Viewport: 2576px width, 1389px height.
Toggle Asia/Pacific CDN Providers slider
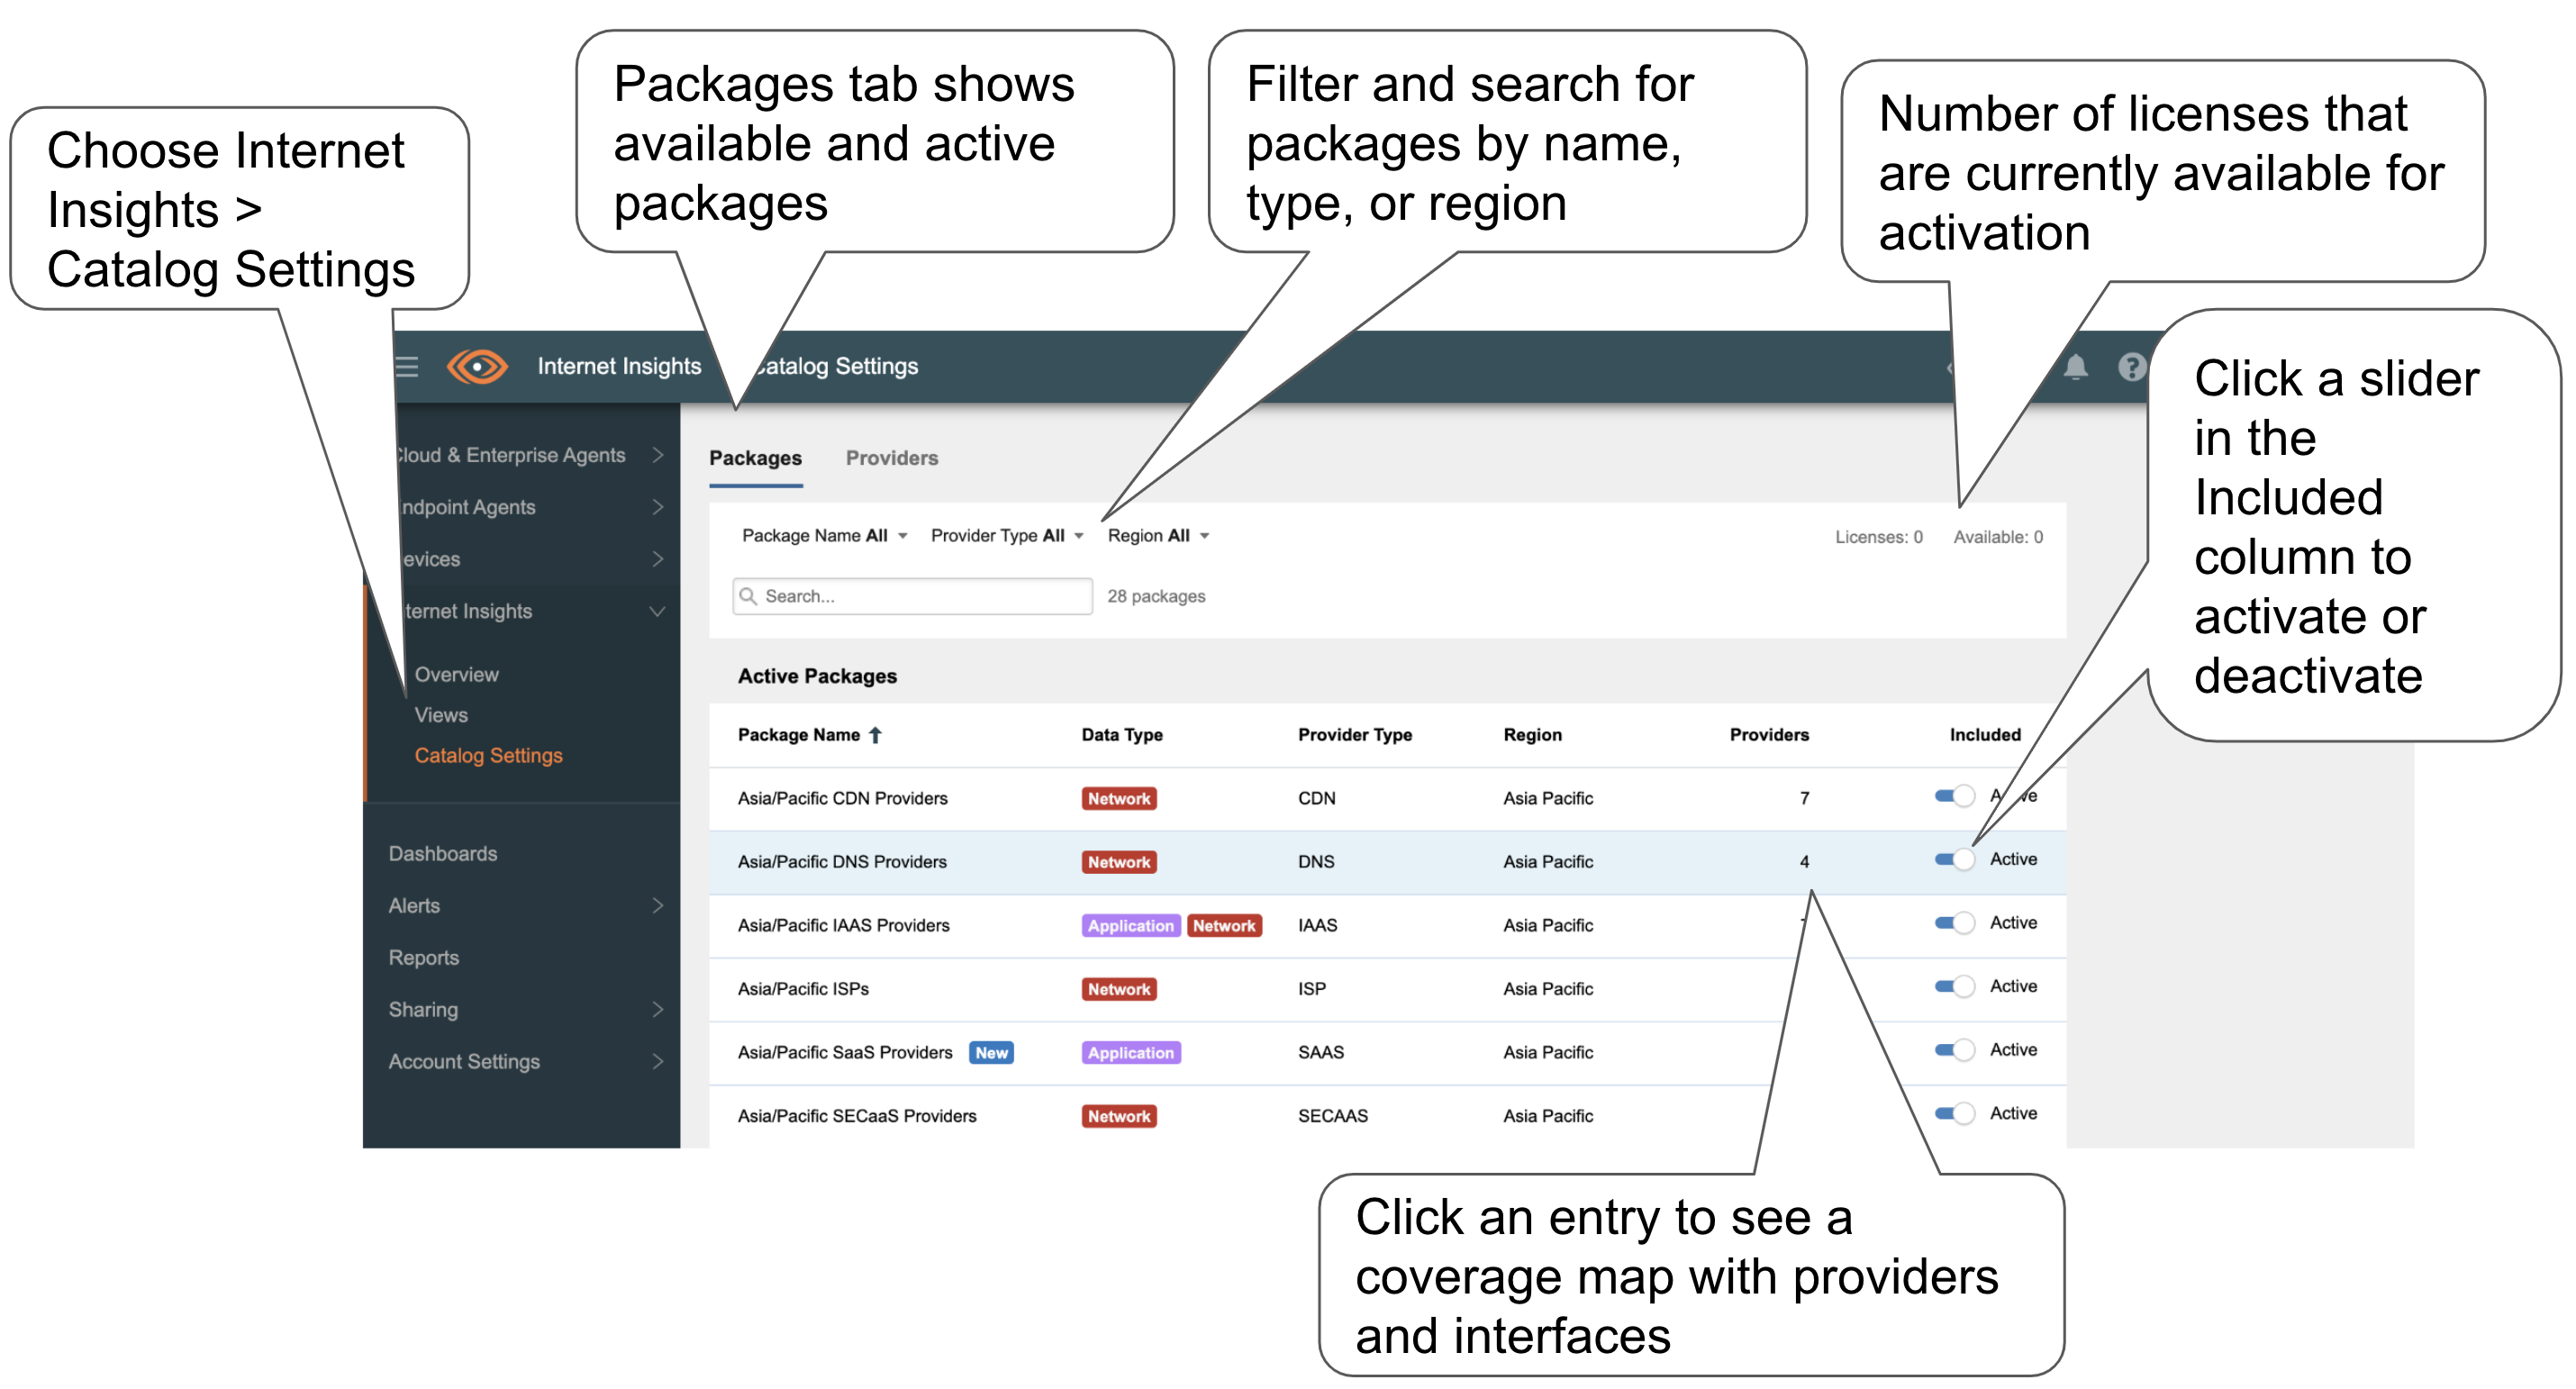1954,797
